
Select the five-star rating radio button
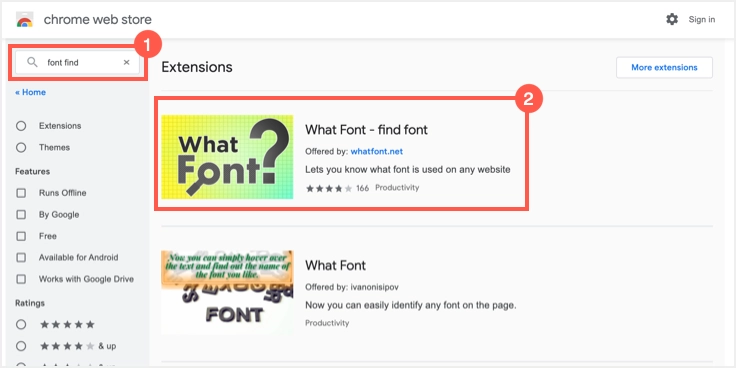[x=21, y=324]
